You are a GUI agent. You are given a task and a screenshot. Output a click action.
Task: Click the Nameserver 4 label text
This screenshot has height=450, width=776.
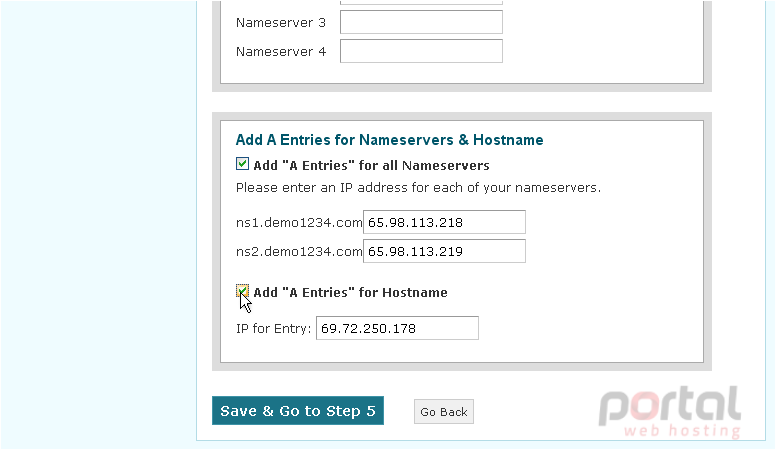(281, 52)
